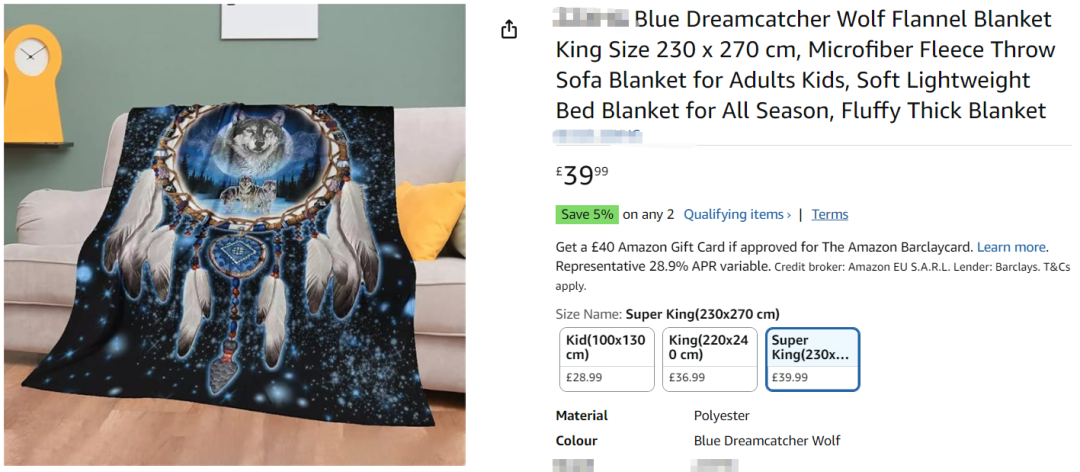The width and height of the screenshot is (1080, 472).
Task: Click the Polyester material value
Action: [x=721, y=415]
